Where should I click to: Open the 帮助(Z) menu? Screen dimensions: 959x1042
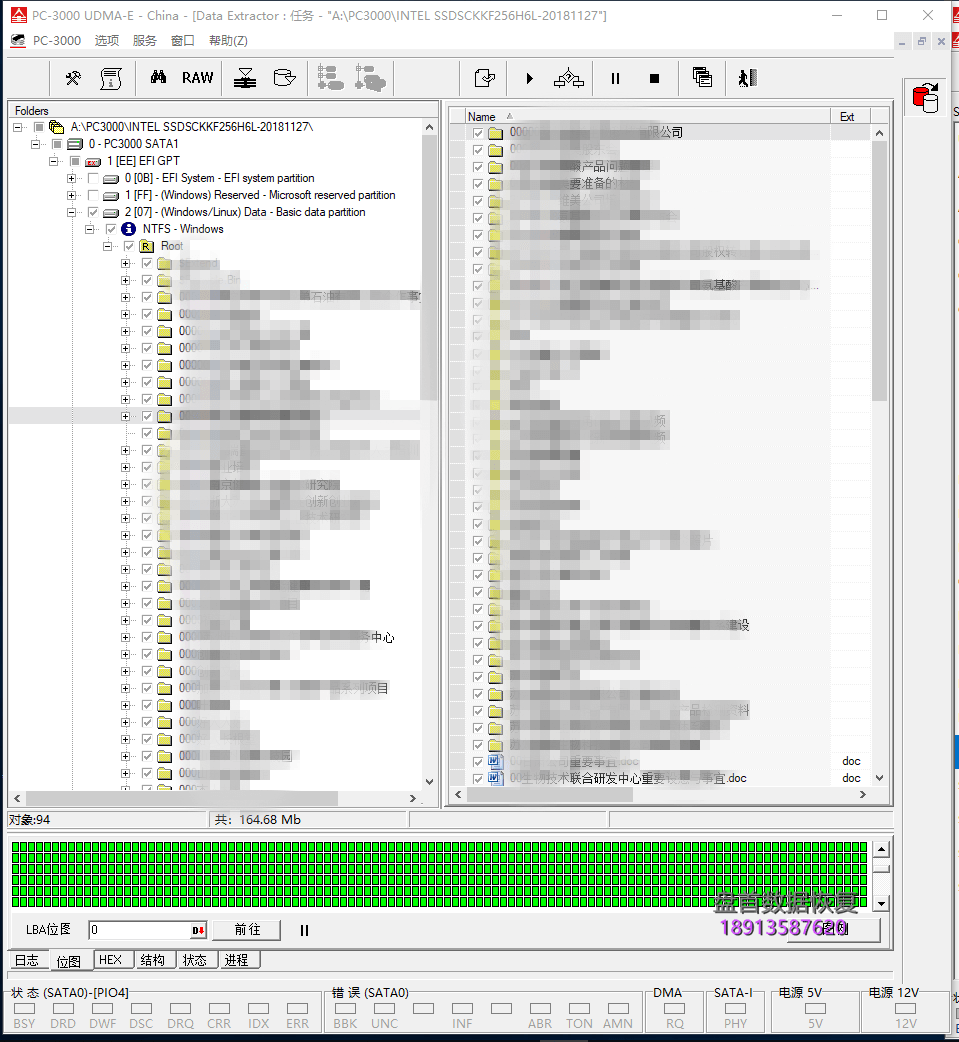228,41
